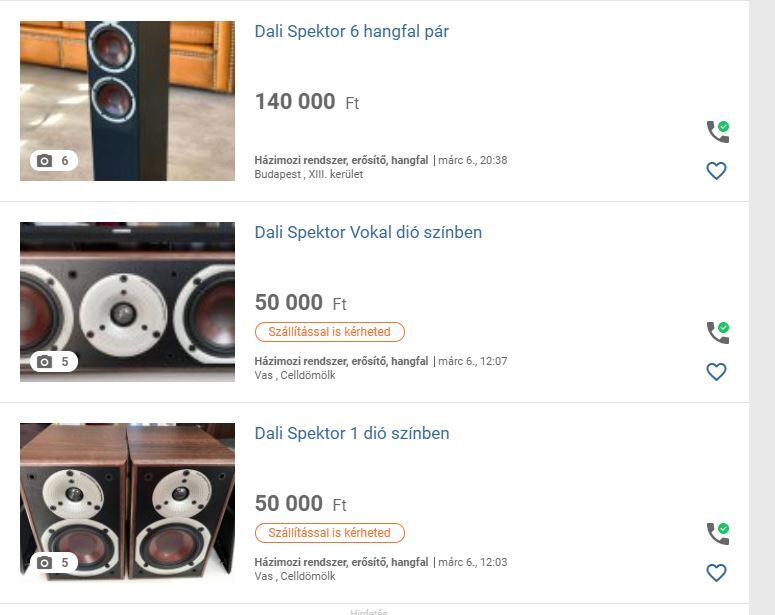Click the 140 000 Ft price
Image resolution: width=775 pixels, height=615 pixels.
(306, 102)
